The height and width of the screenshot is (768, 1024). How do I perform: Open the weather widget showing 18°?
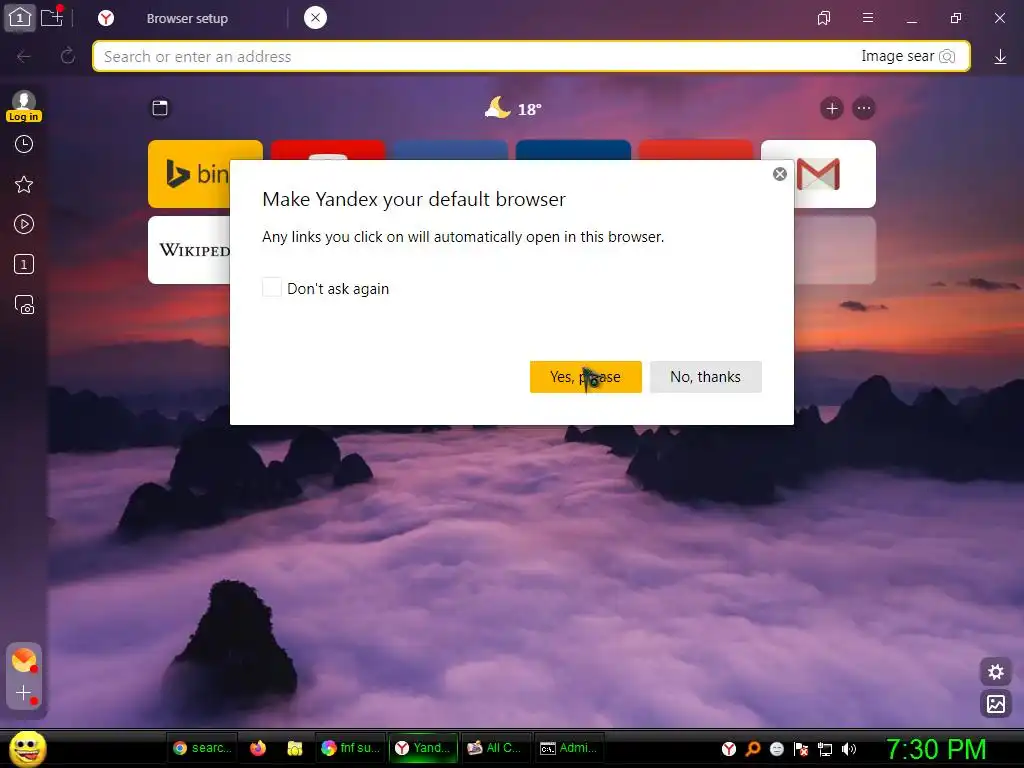(x=513, y=108)
